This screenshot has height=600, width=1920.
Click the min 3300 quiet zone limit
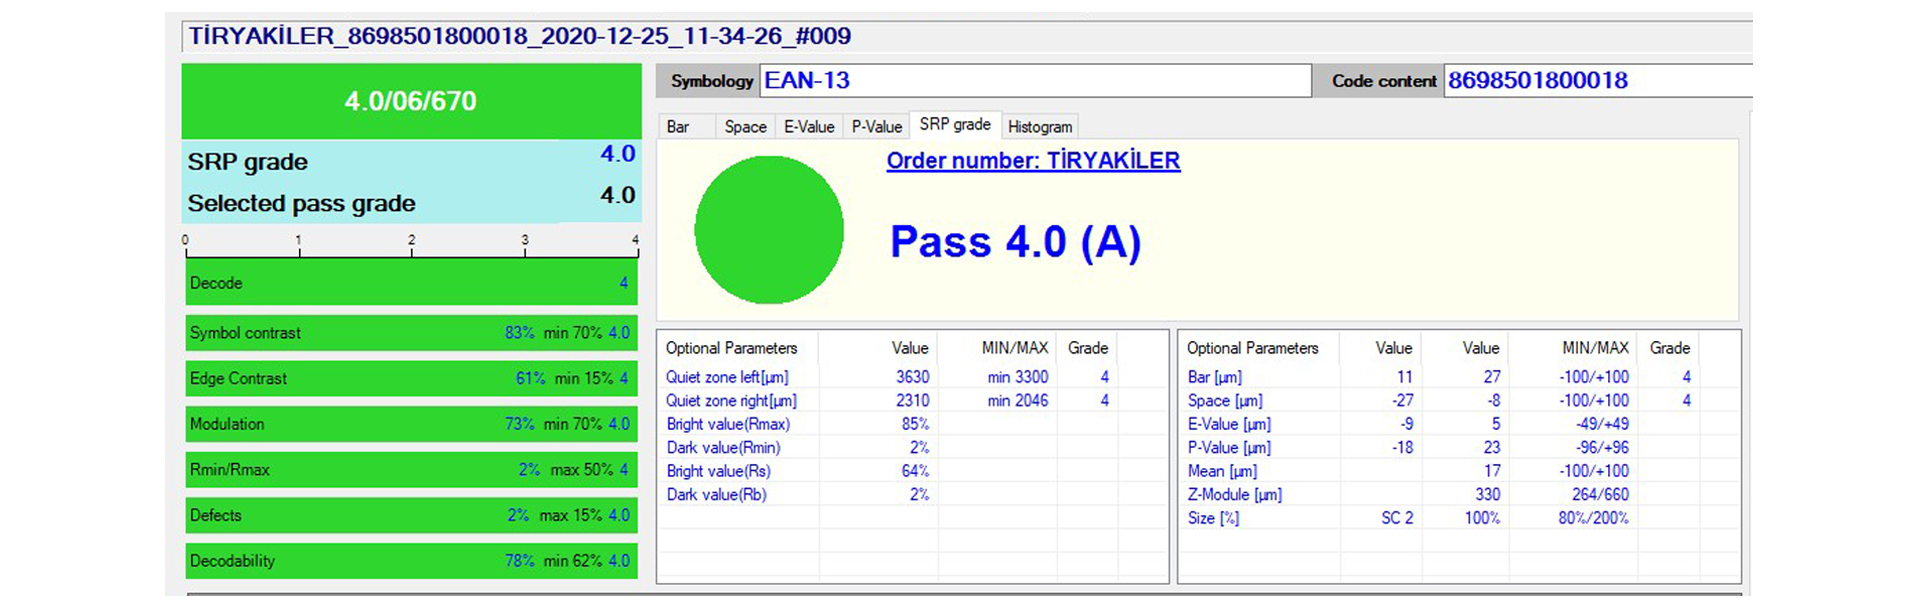pyautogui.click(x=1018, y=377)
